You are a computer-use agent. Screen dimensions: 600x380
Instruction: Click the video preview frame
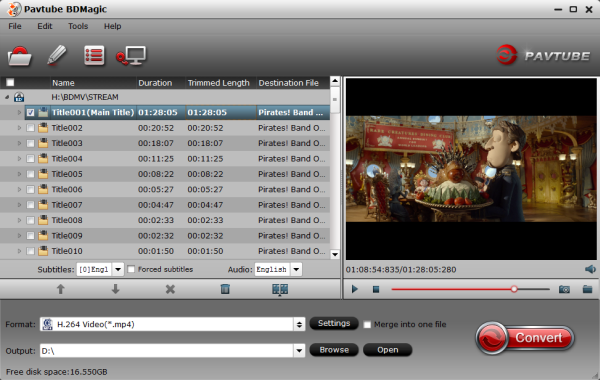tap(471, 169)
